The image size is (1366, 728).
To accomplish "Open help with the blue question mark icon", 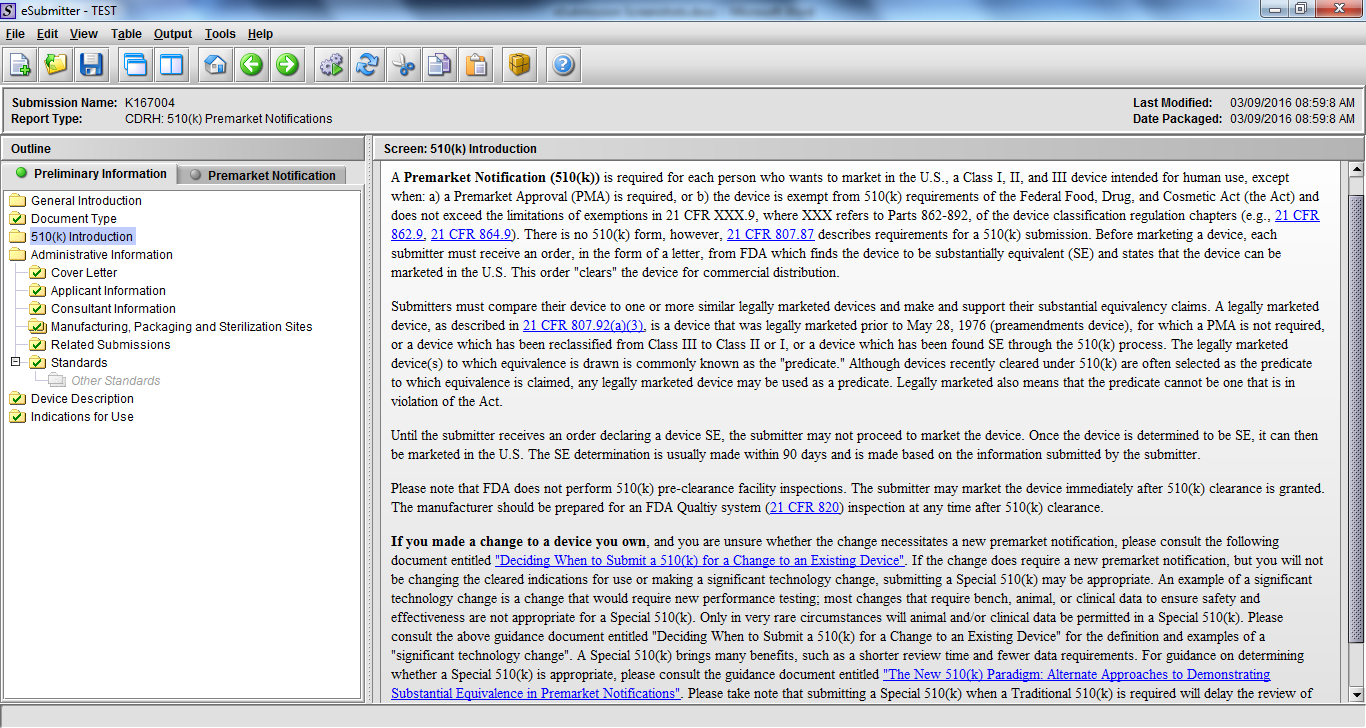I will pos(563,66).
